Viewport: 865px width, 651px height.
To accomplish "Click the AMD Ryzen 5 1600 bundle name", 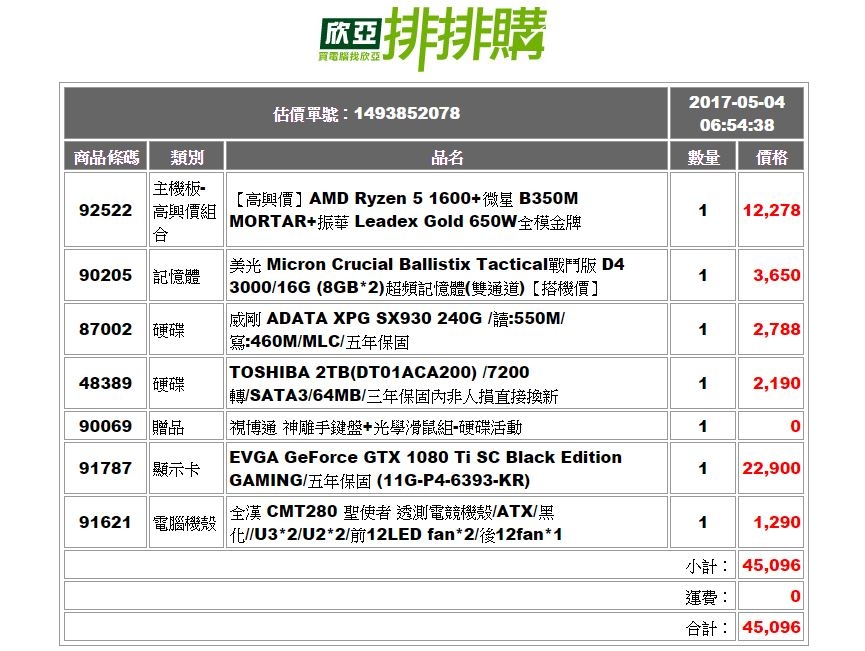I will pyautogui.click(x=405, y=210).
